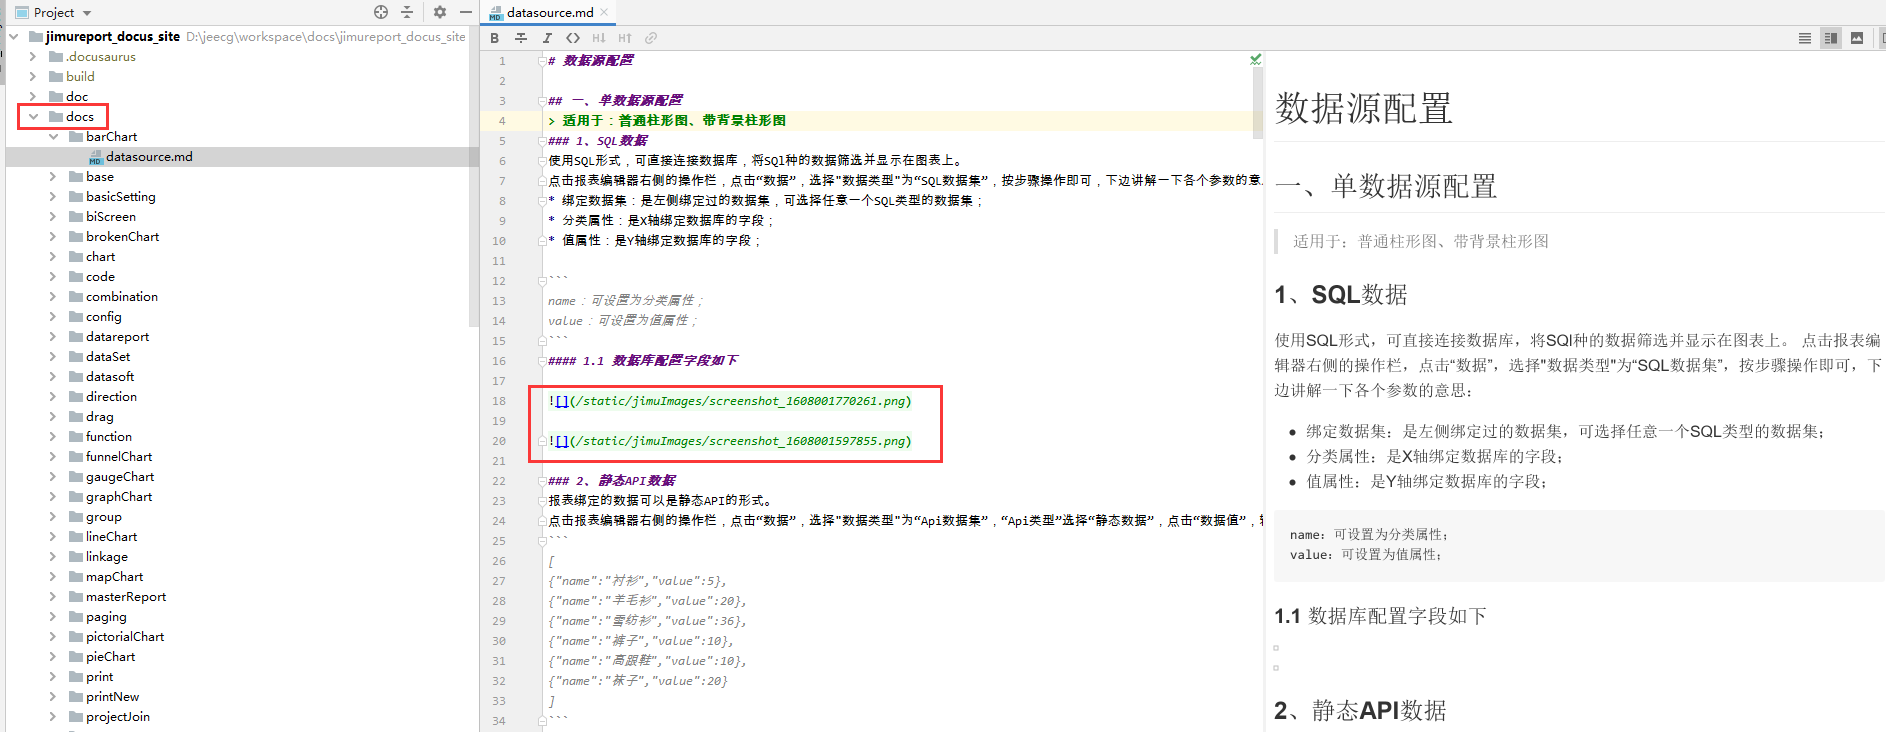This screenshot has width=1886, height=732.
Task: Fold the code block at line 25
Action: 542,541
